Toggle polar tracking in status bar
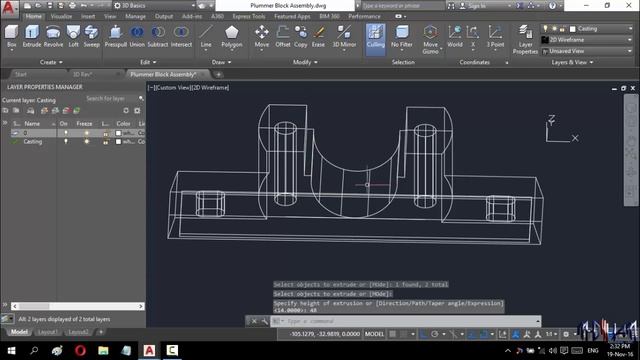The height and width of the screenshot is (360, 640). [434, 334]
